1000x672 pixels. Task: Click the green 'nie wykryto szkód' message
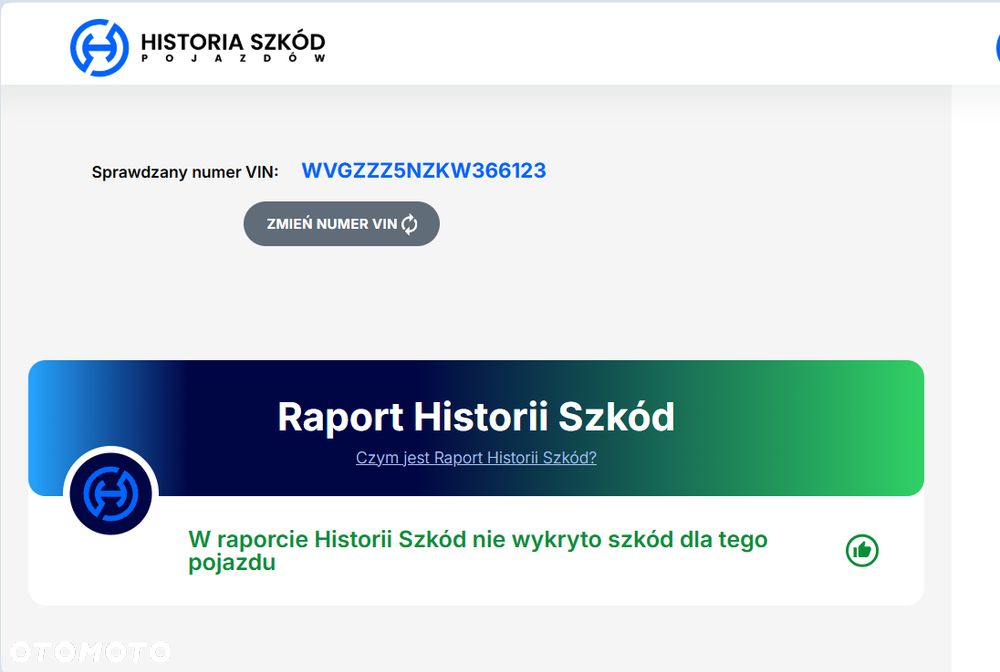coord(478,551)
